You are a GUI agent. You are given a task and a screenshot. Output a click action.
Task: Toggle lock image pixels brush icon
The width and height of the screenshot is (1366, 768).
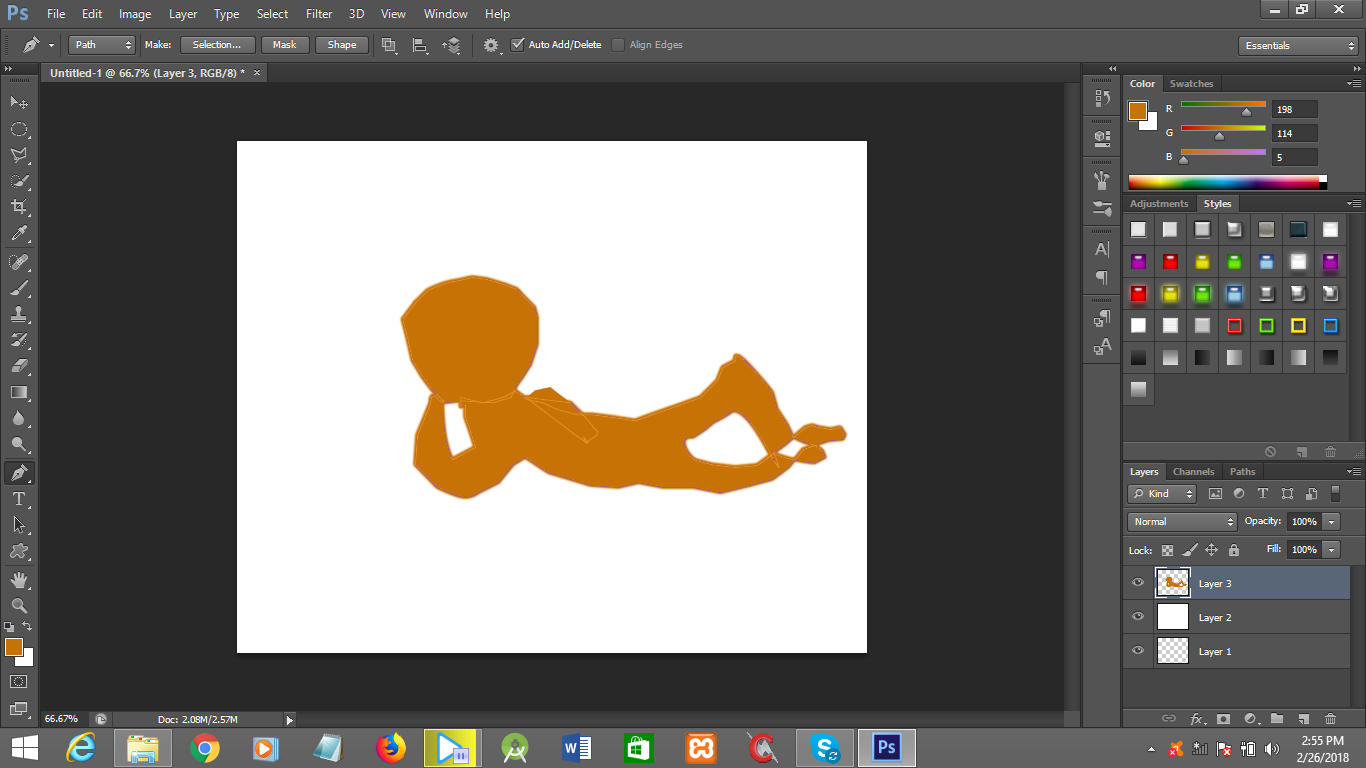1189,550
